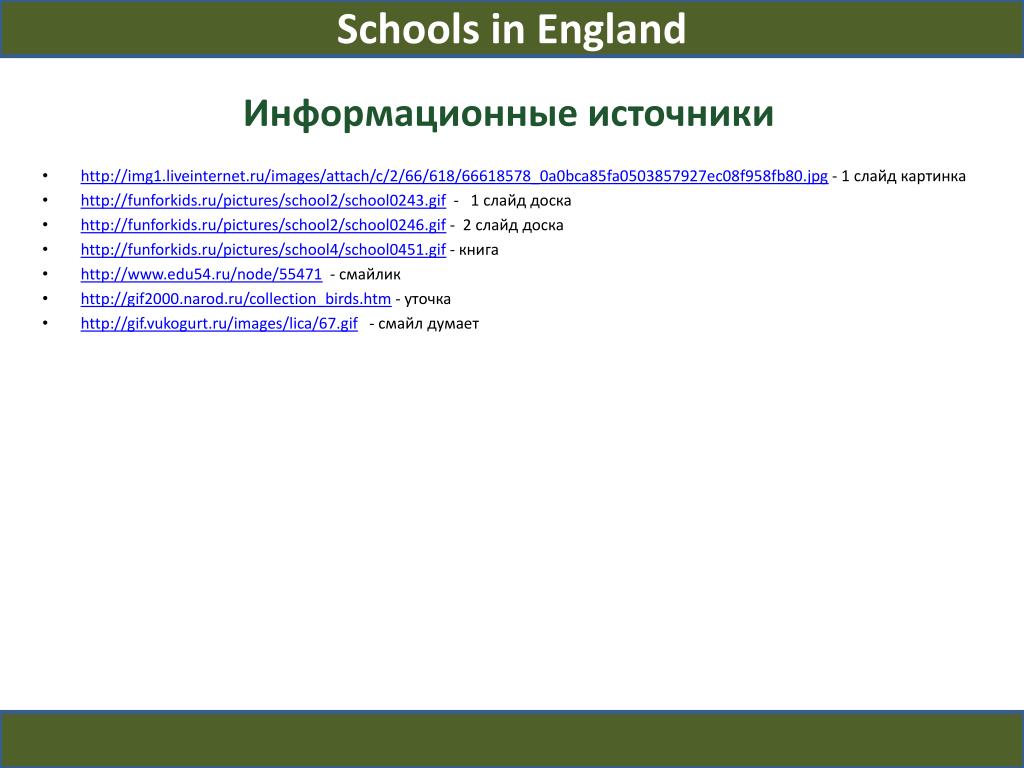The width and height of the screenshot is (1024, 768).
Task: Click the 'книга' caption
Action: pyautogui.click(x=479, y=249)
